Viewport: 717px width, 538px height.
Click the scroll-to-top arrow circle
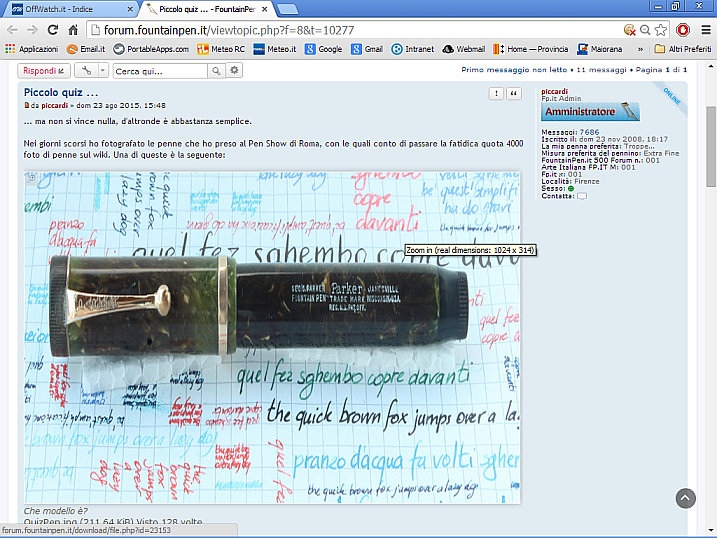tap(685, 498)
